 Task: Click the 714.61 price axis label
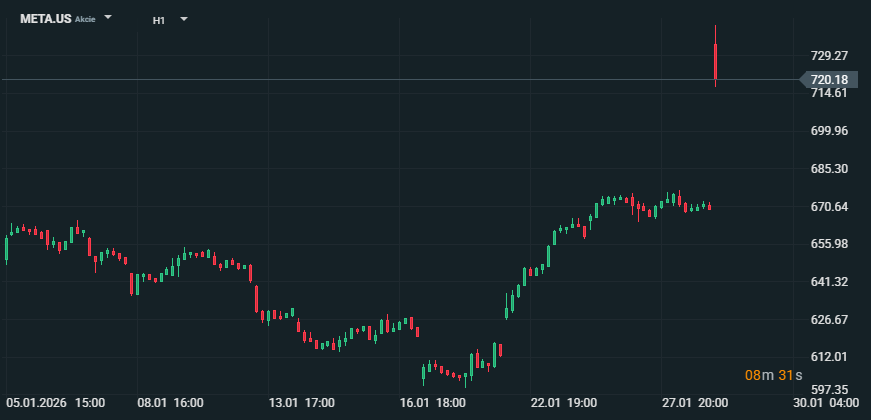pos(829,93)
